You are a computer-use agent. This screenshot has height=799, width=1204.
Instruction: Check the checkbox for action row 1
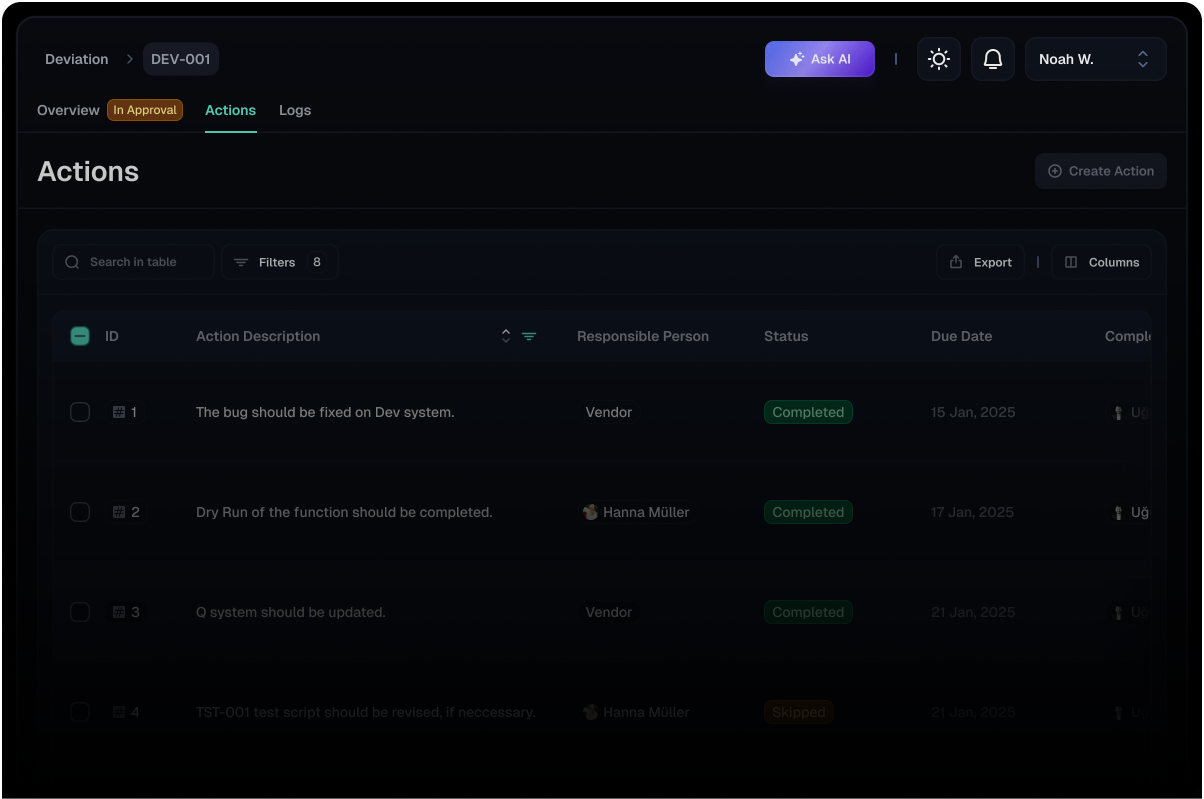[x=80, y=412]
